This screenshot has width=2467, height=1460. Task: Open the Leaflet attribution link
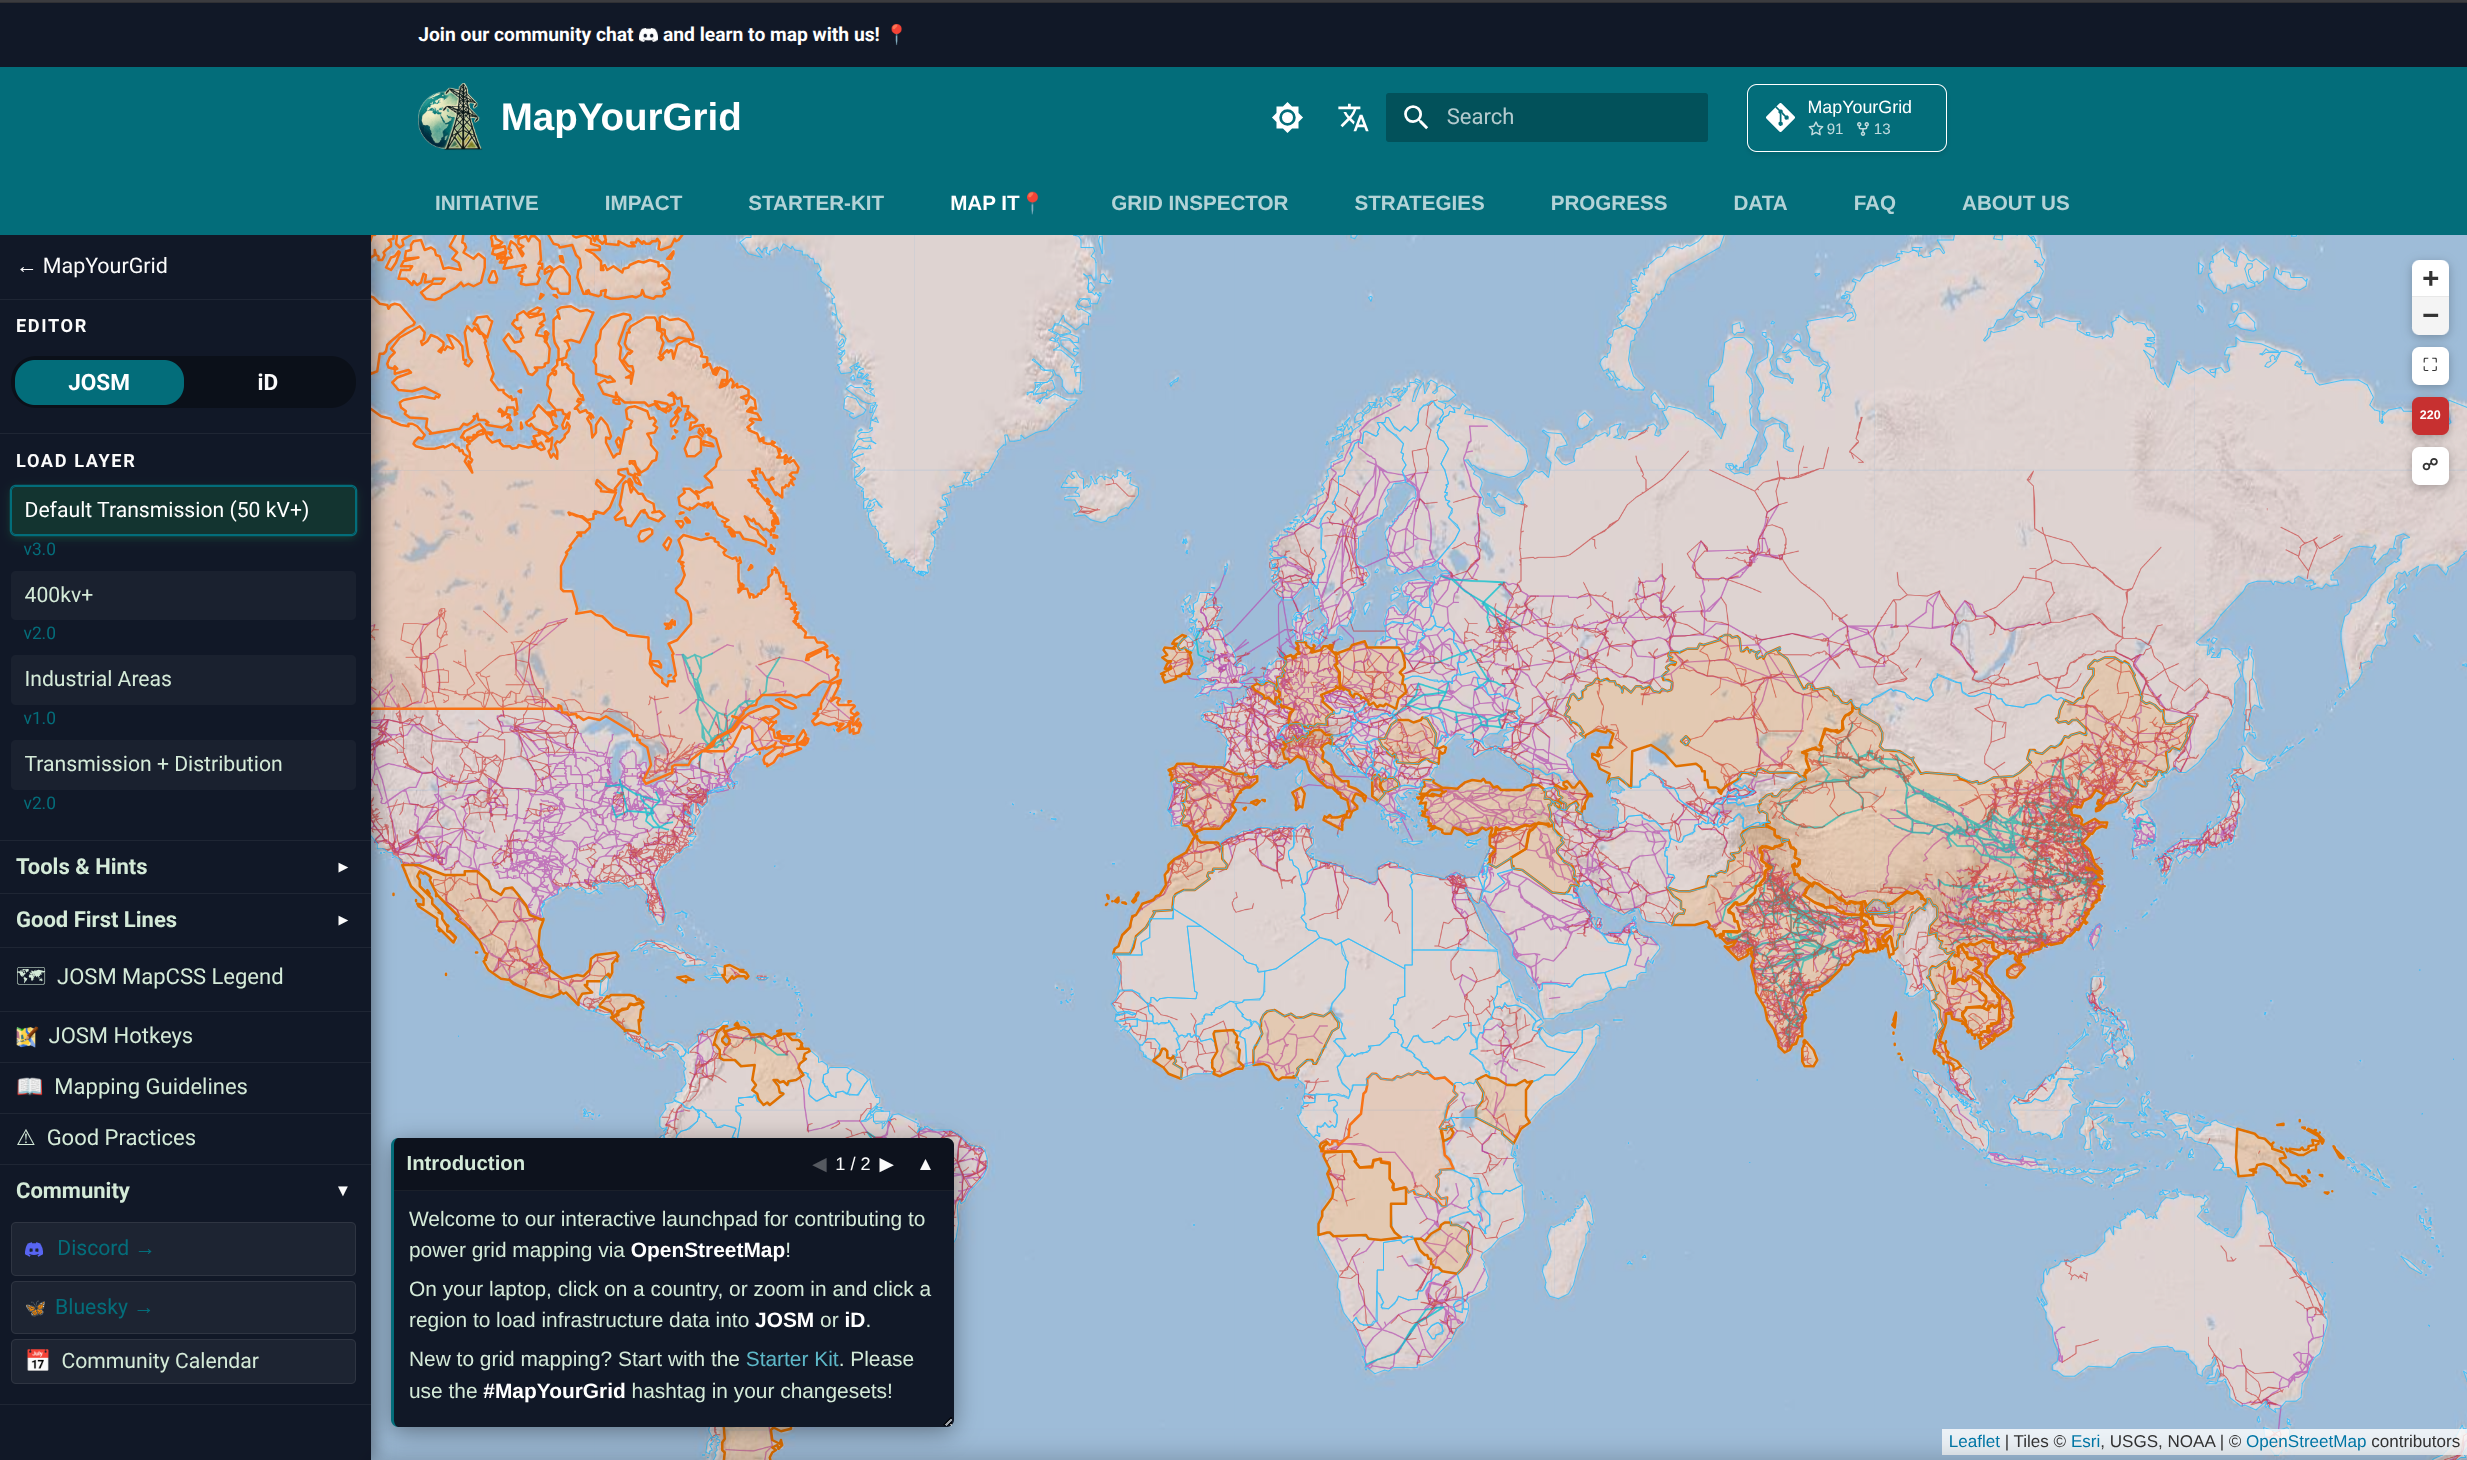pyautogui.click(x=1974, y=1441)
